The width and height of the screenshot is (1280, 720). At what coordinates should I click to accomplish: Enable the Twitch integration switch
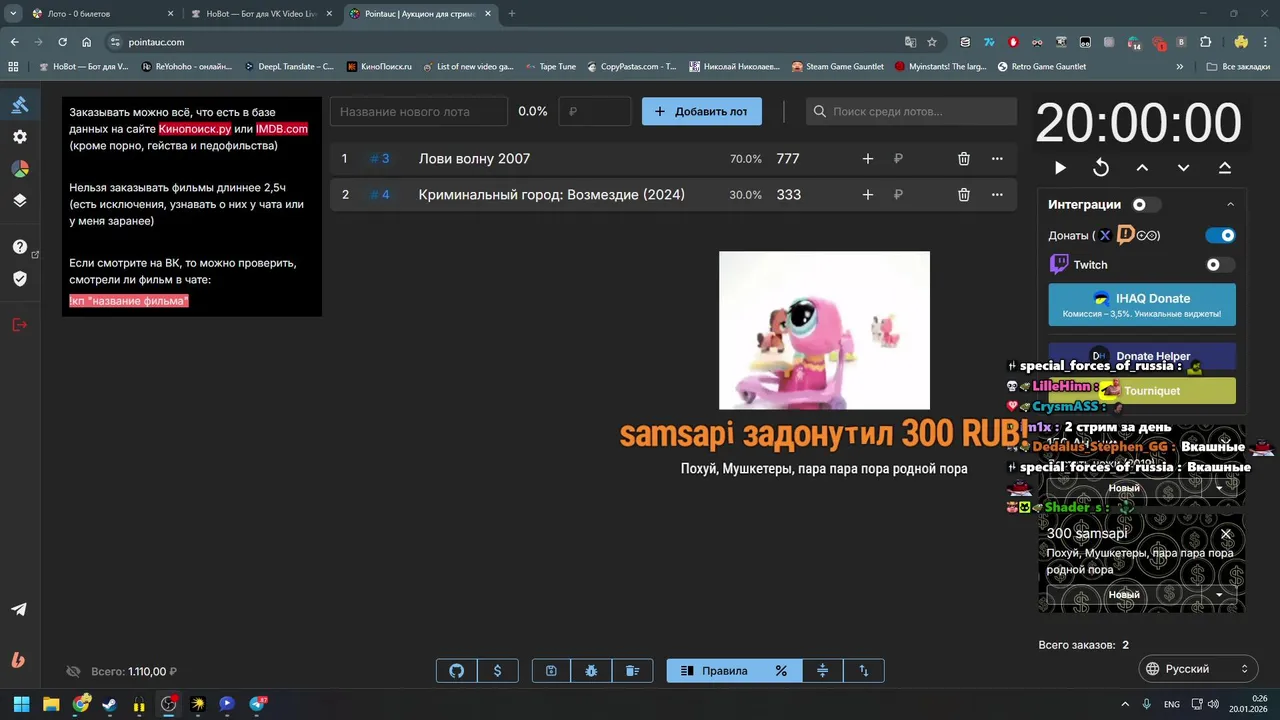click(x=1221, y=265)
